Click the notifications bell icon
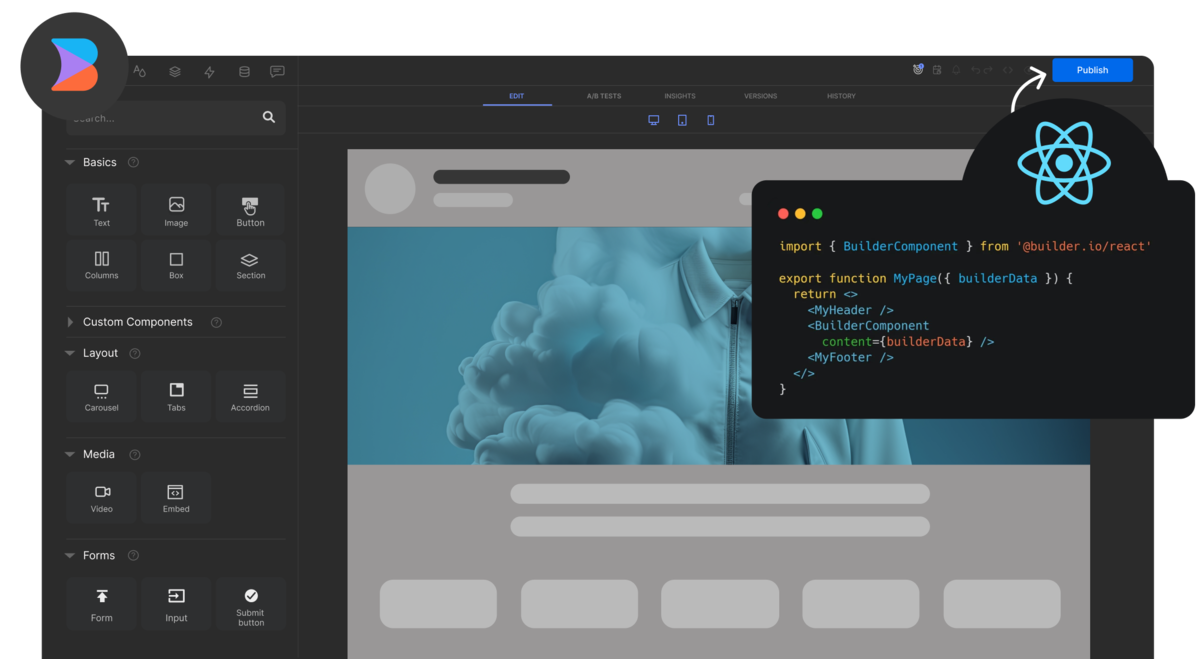Image resolution: width=1200 pixels, height=659 pixels. pos(956,70)
